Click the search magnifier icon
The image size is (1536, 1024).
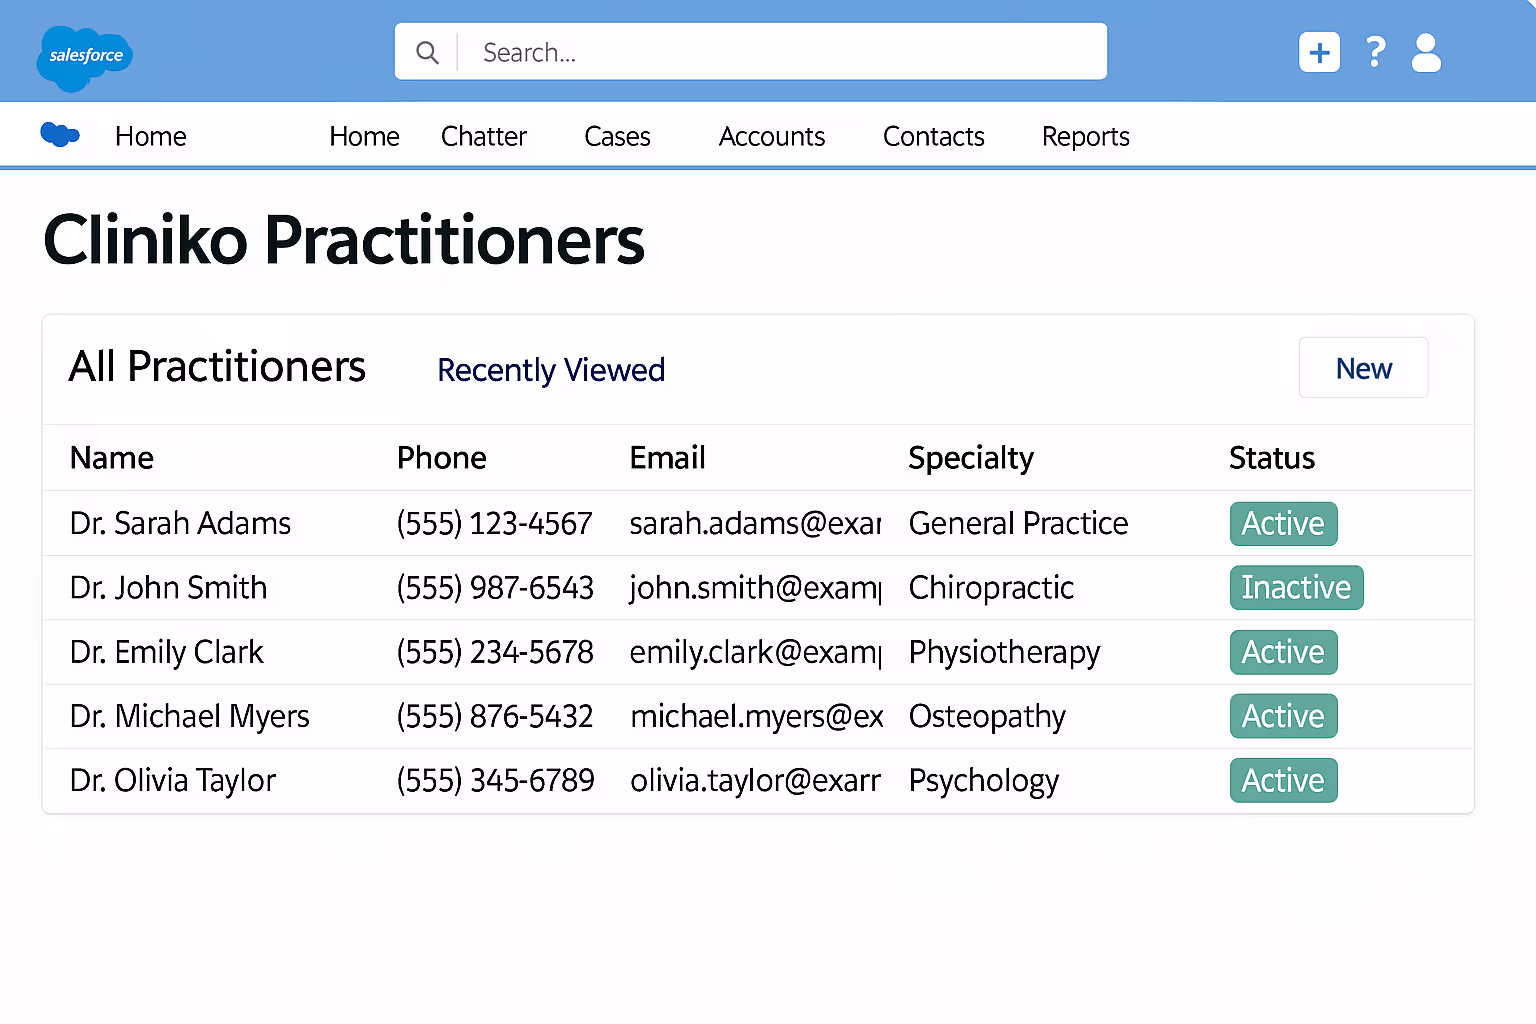(x=427, y=52)
